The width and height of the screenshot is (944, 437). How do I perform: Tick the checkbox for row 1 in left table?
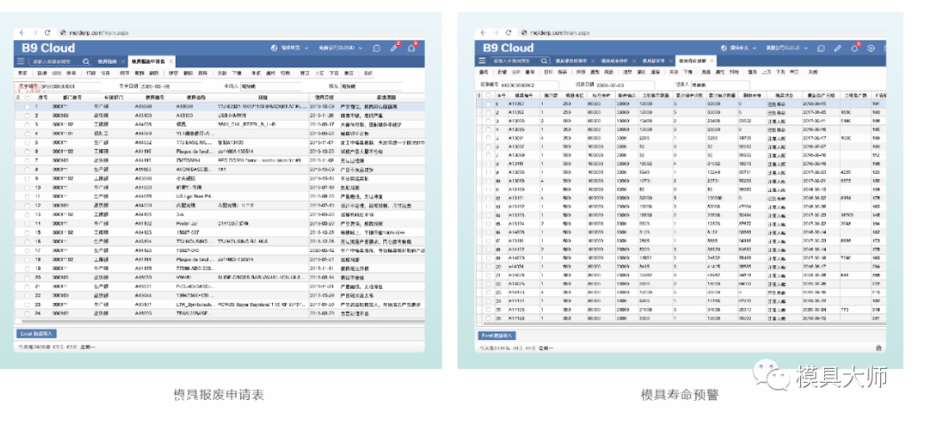[x=26, y=105]
